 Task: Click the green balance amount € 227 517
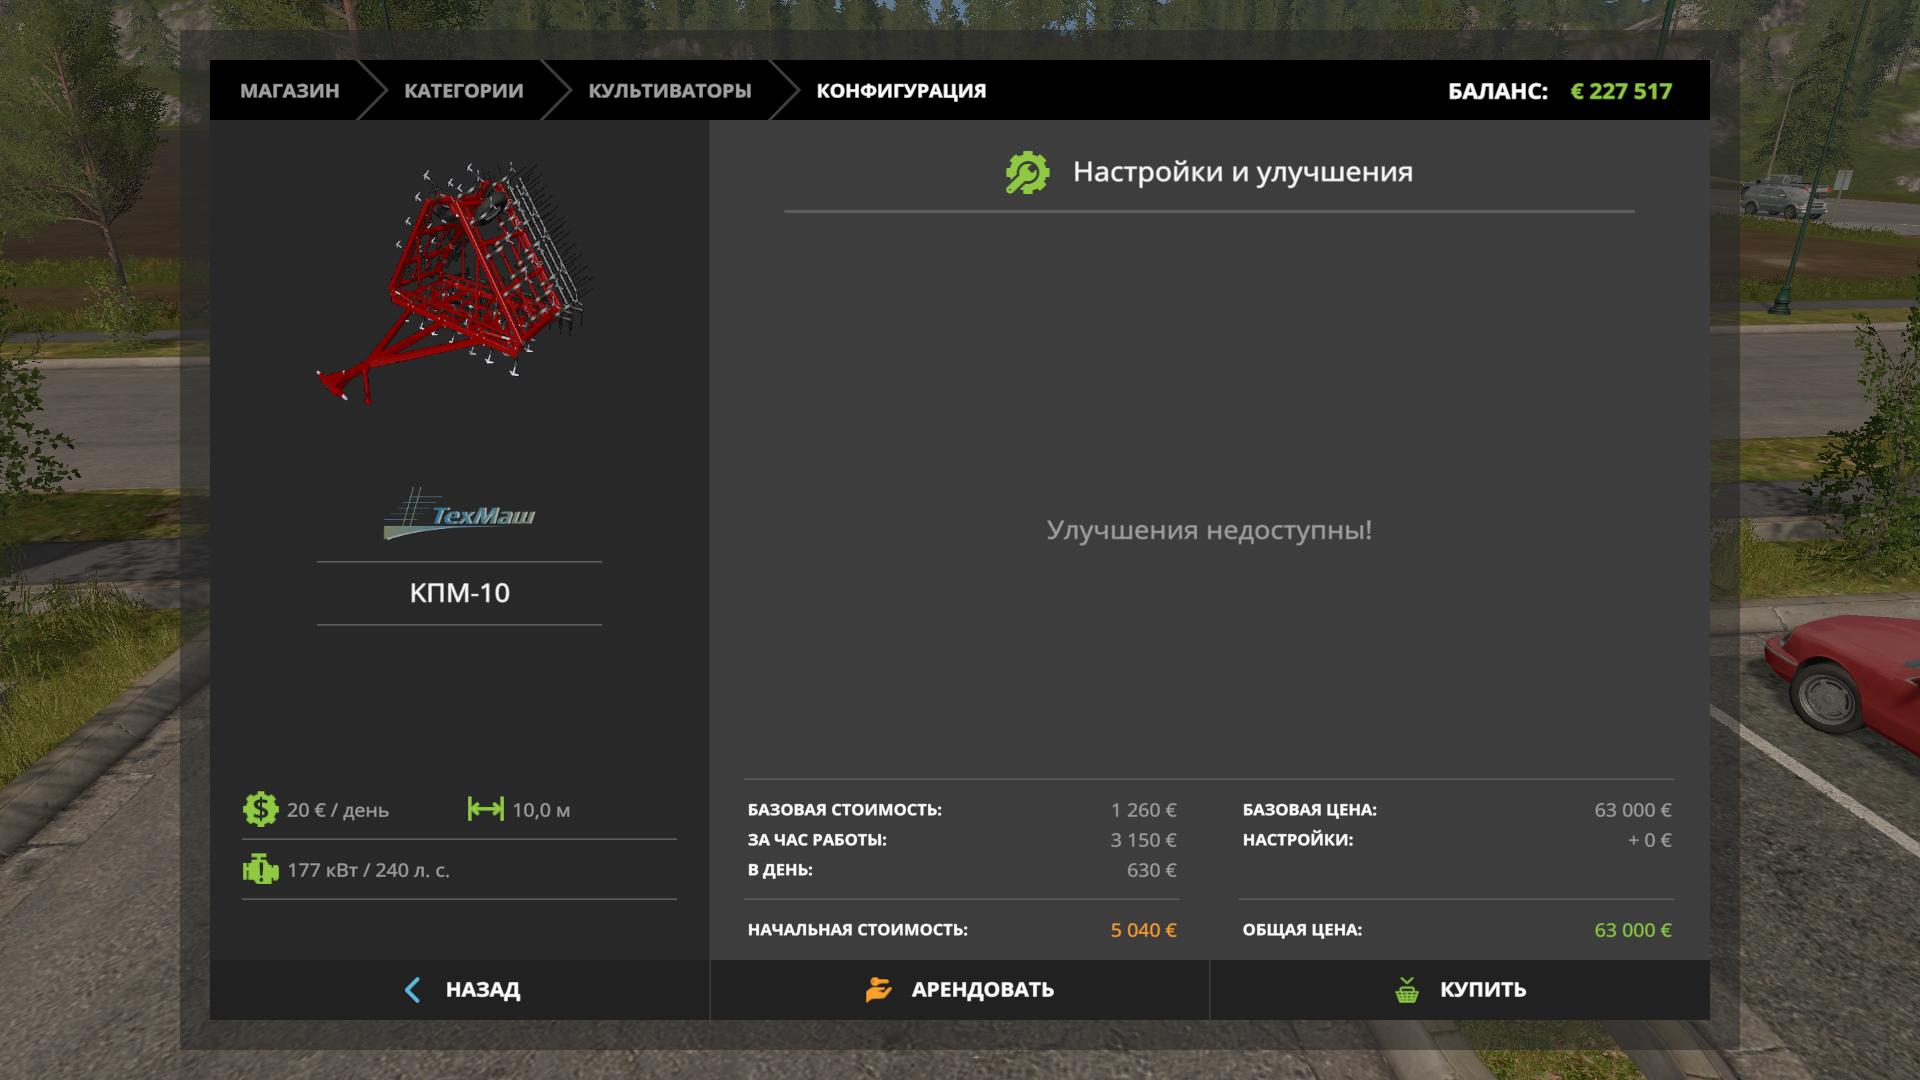[x=1620, y=91]
